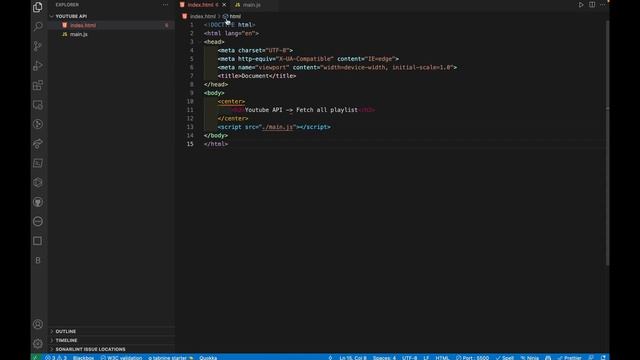This screenshot has height=360, width=640.
Task: Click the editor's vertical scrollbar
Action: 607,143
